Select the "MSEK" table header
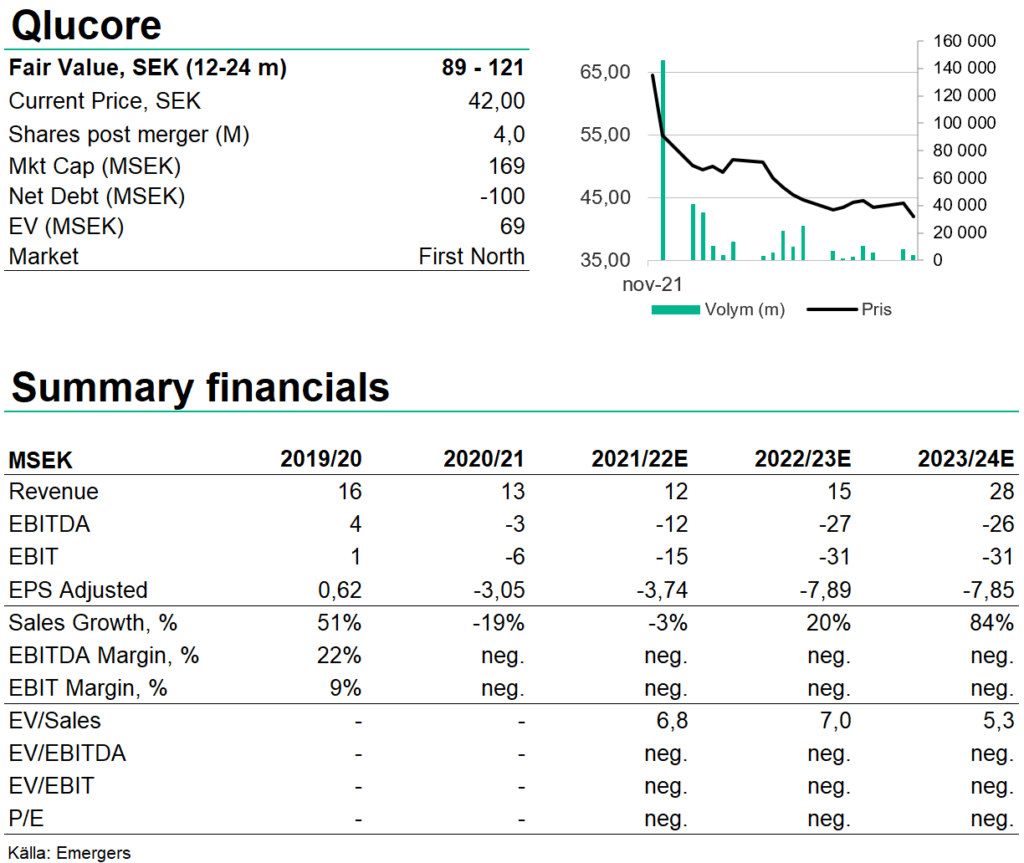 (x=40, y=460)
